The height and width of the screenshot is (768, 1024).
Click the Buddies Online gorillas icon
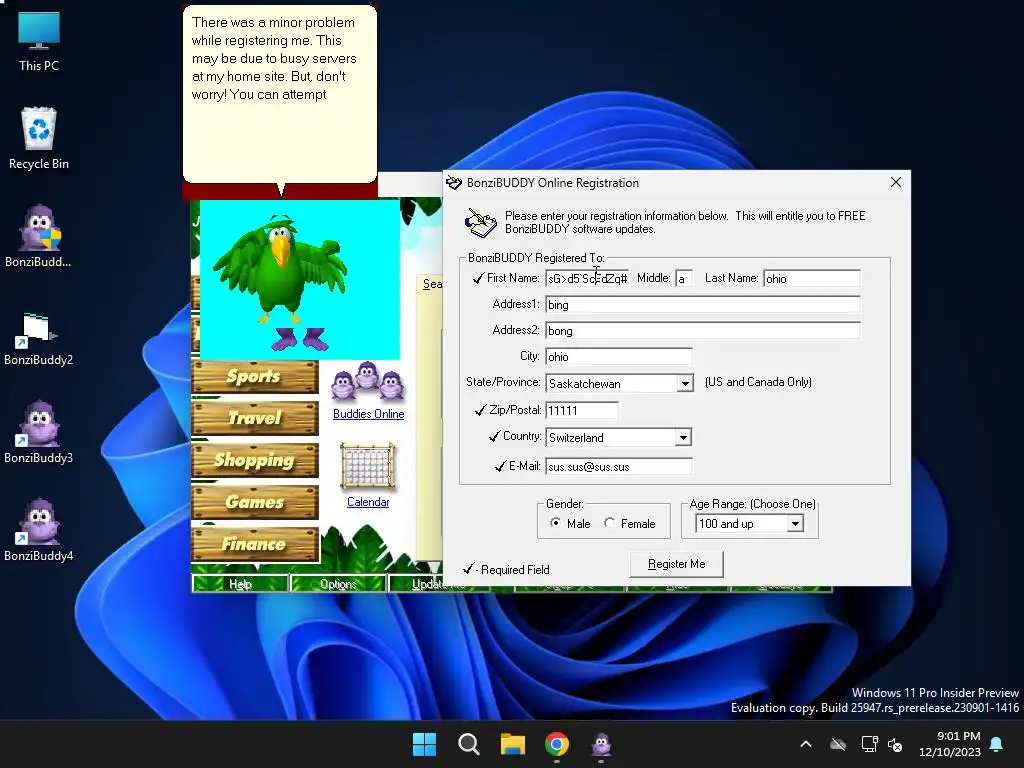click(368, 381)
